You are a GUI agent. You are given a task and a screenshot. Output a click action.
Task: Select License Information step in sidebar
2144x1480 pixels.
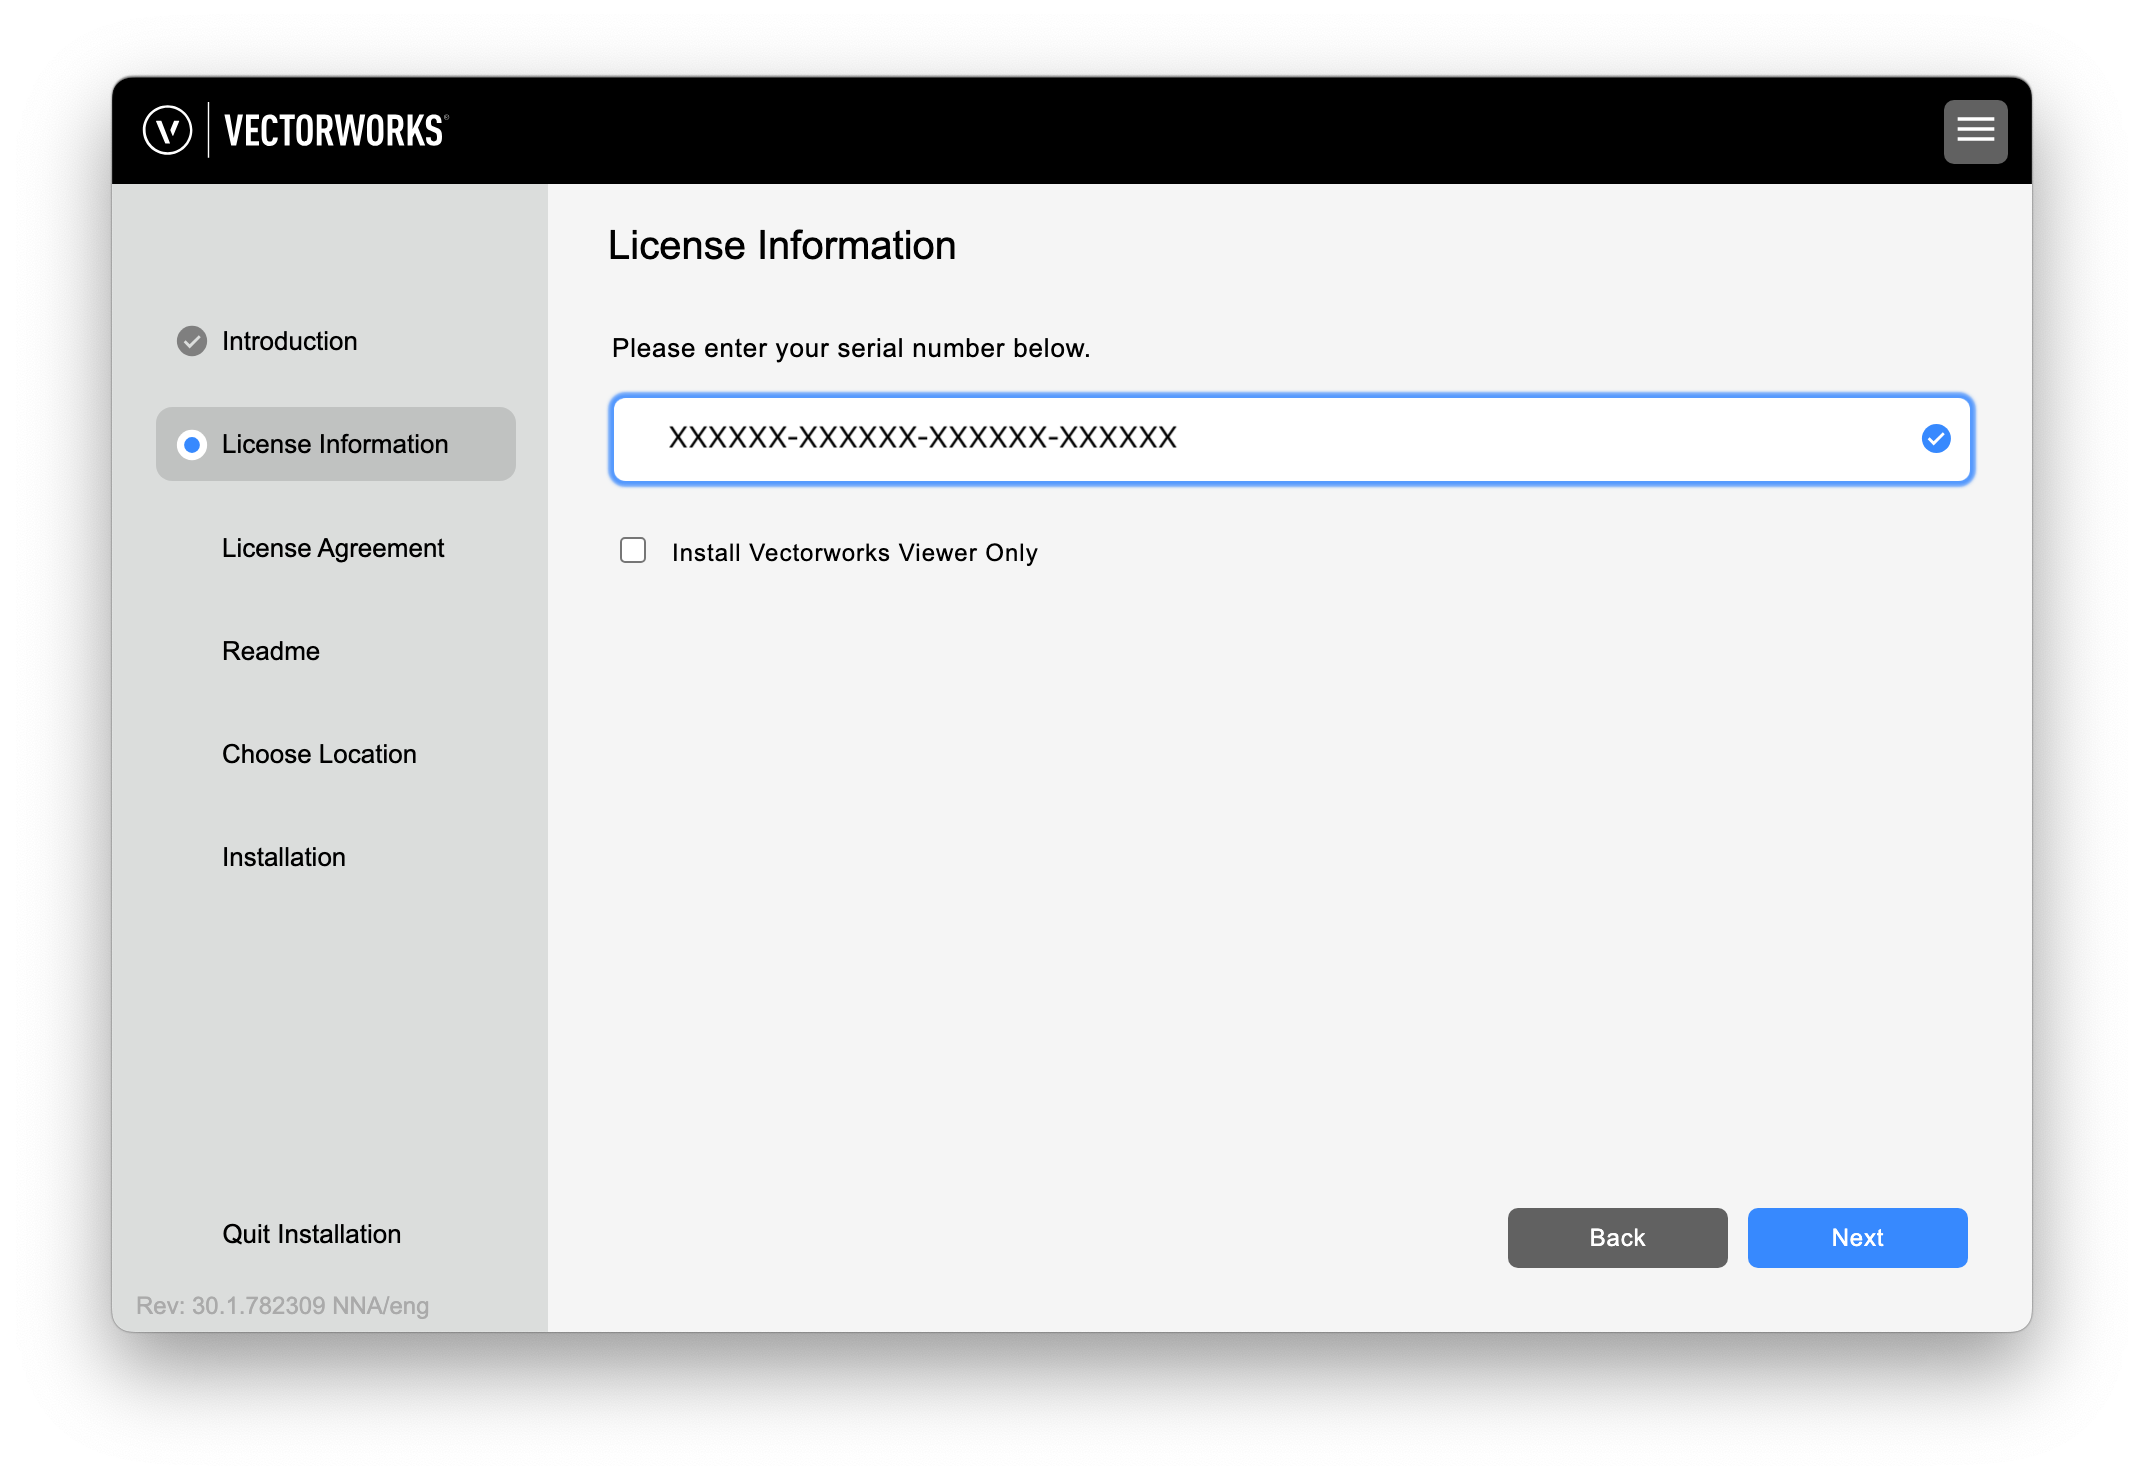335,444
